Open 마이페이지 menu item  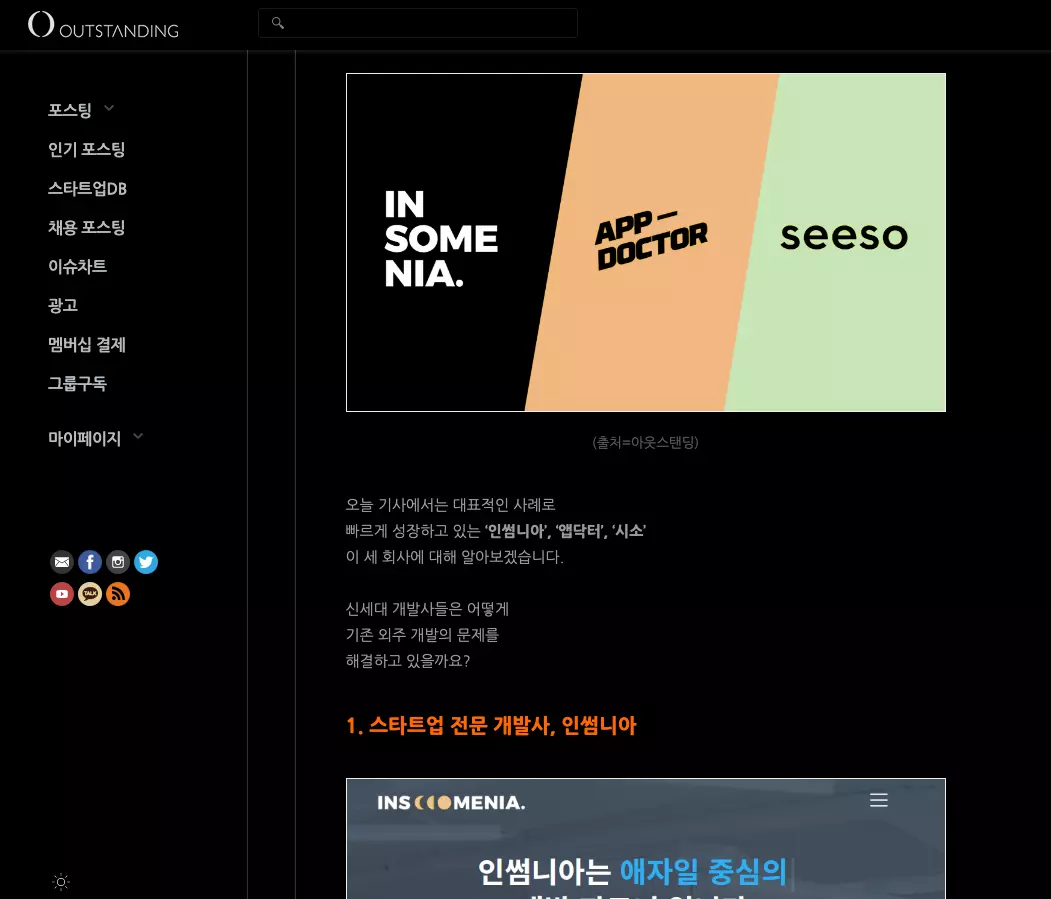coord(84,438)
